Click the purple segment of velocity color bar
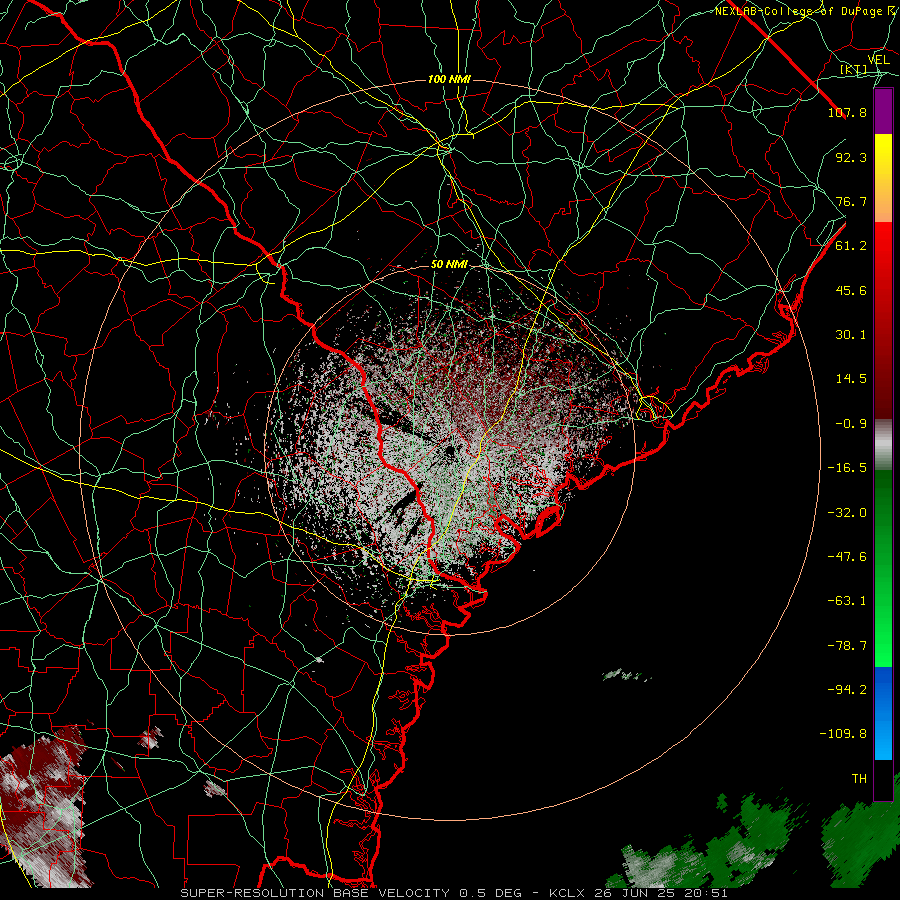900x900 pixels. point(883,111)
